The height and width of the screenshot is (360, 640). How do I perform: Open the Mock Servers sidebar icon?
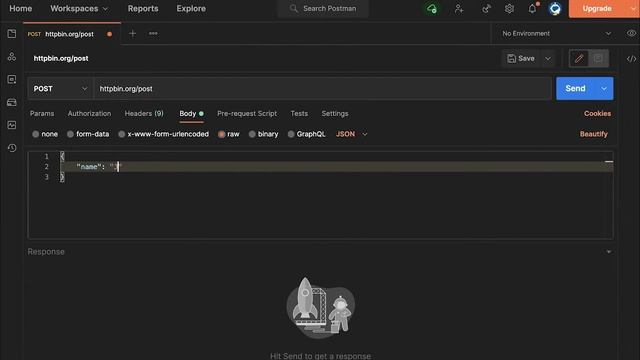click(x=12, y=102)
